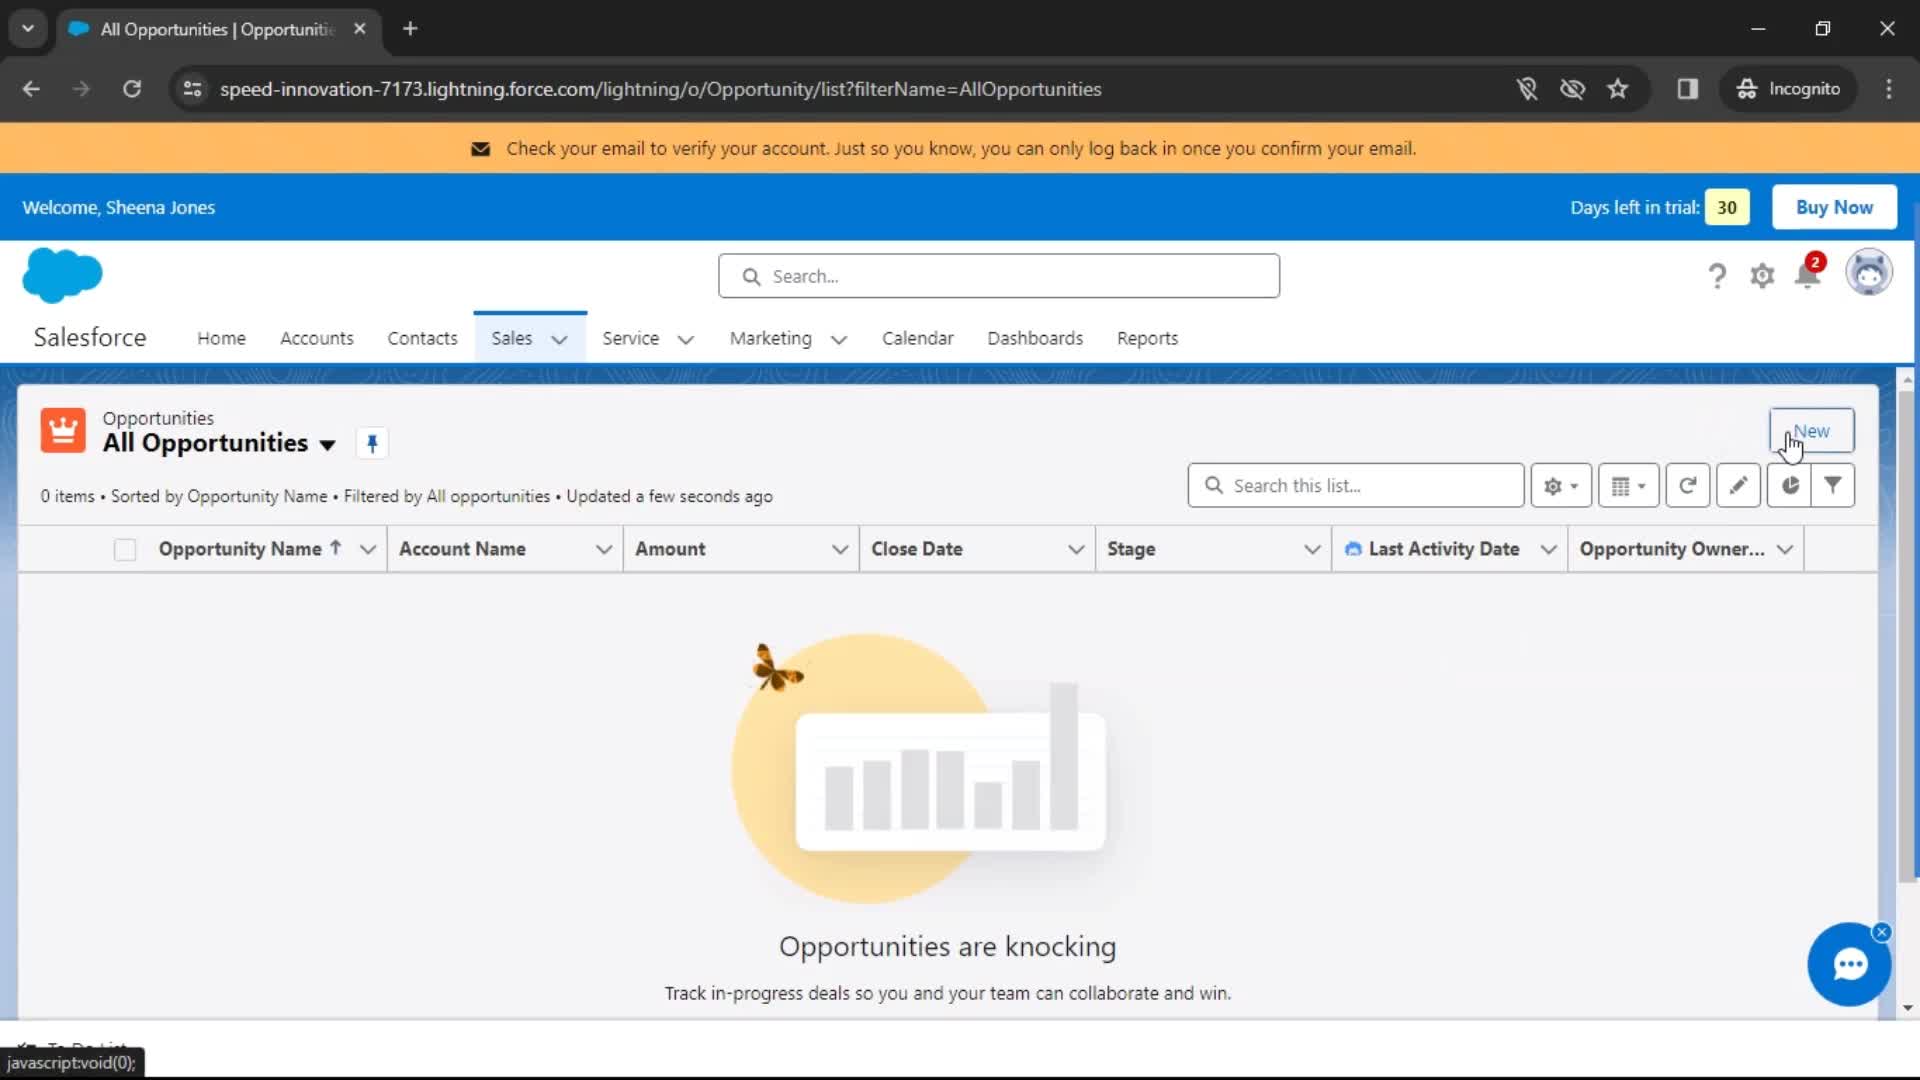
Task: Expand Amount column menu
Action: 840,549
